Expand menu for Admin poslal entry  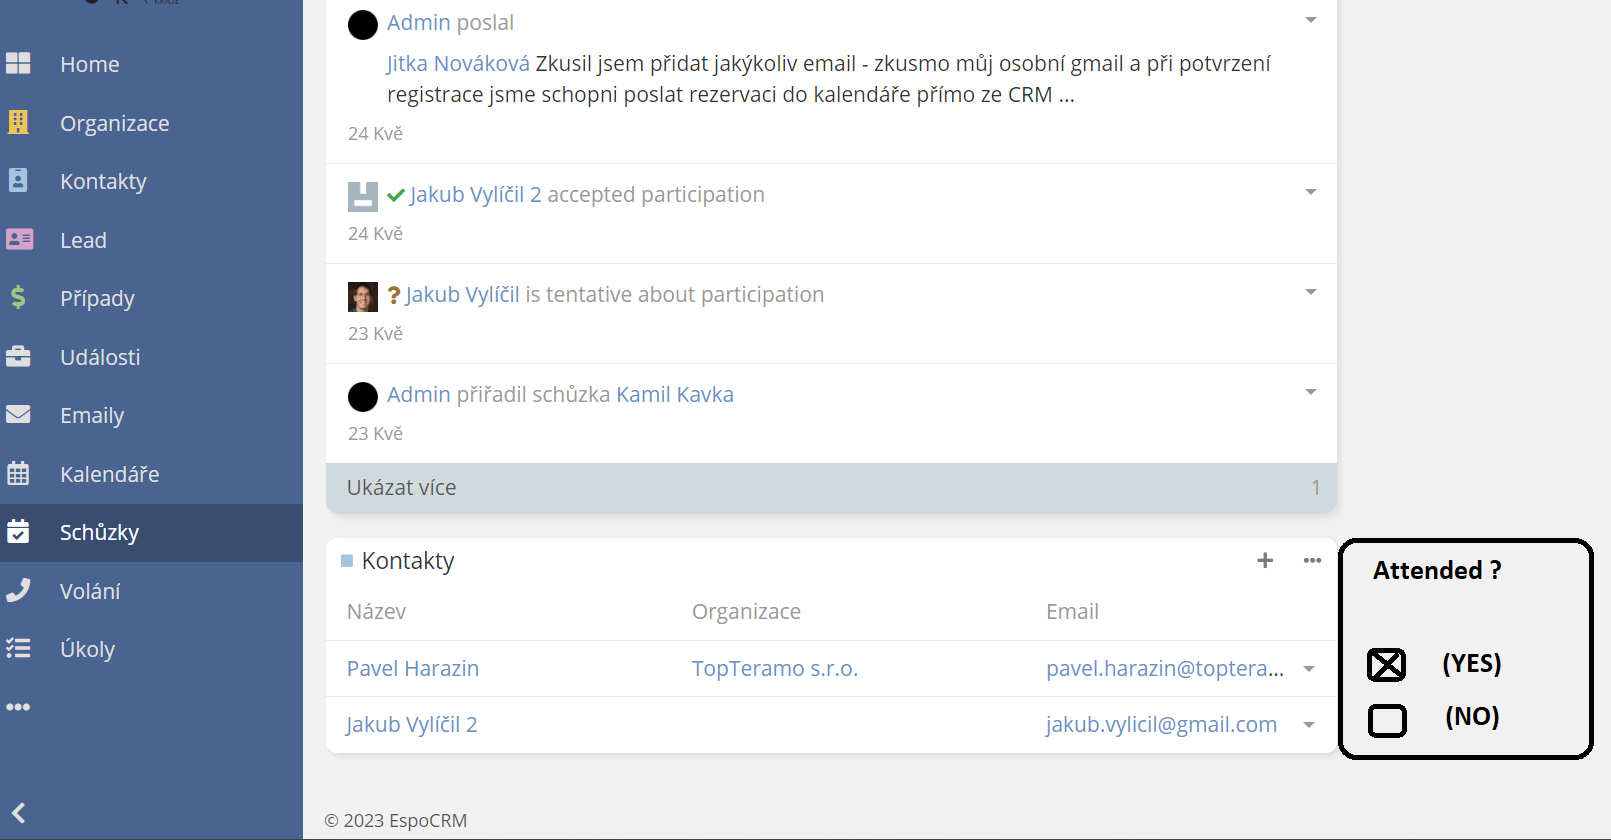pos(1310,20)
